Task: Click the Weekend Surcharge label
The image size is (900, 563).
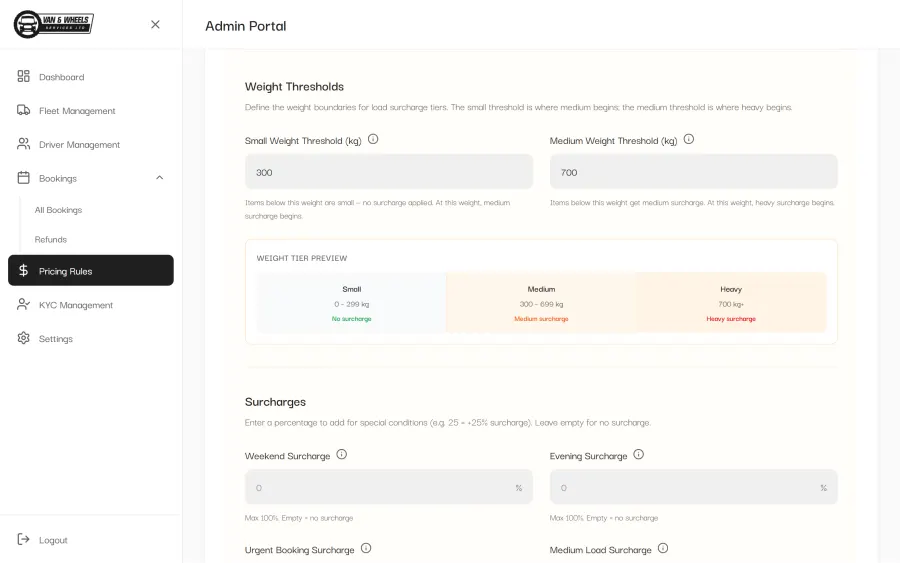Action: 288,456
